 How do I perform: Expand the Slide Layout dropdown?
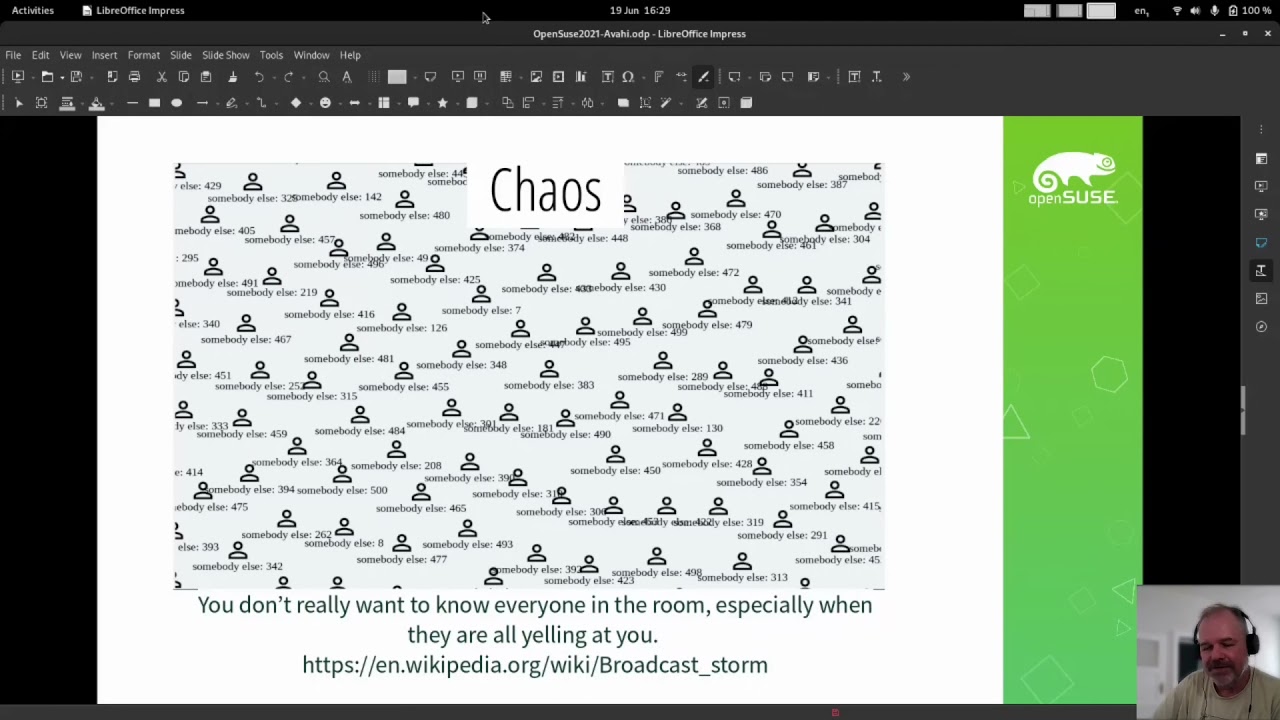click(x=828, y=77)
